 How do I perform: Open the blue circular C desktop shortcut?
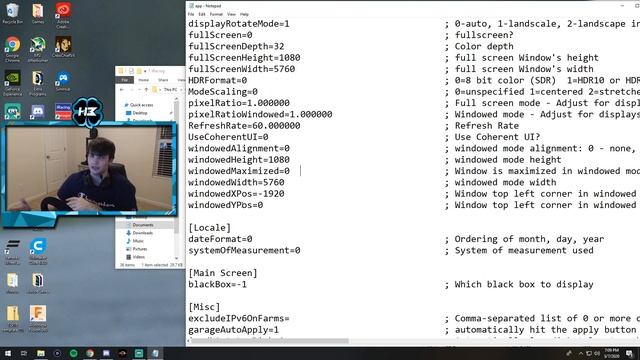38,250
